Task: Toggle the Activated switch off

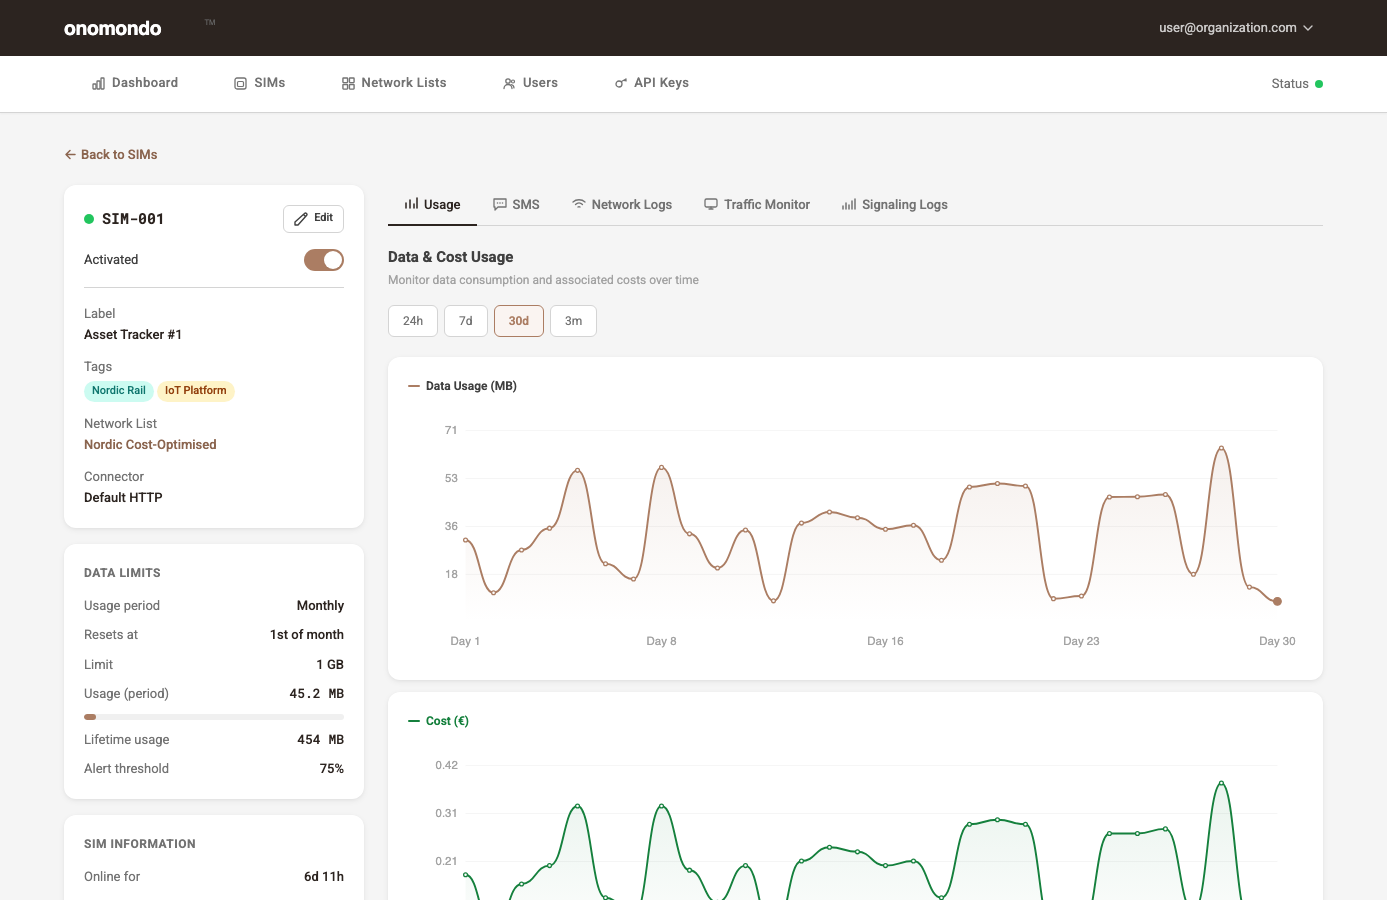Action: pyautogui.click(x=324, y=260)
